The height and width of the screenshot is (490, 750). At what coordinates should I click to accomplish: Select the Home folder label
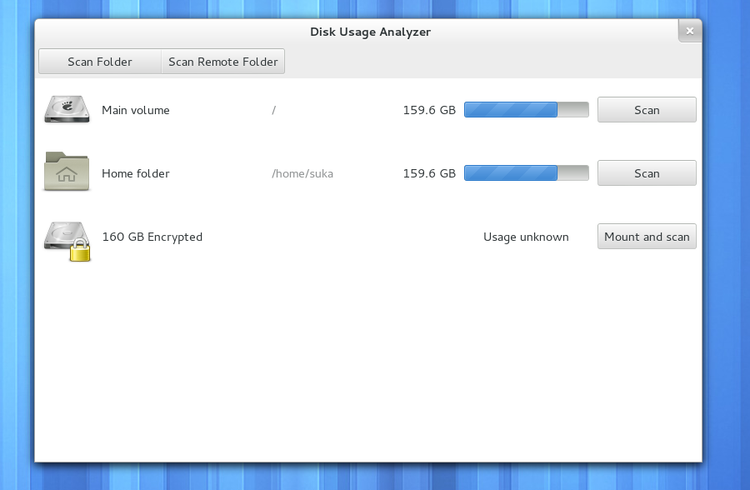pos(136,173)
